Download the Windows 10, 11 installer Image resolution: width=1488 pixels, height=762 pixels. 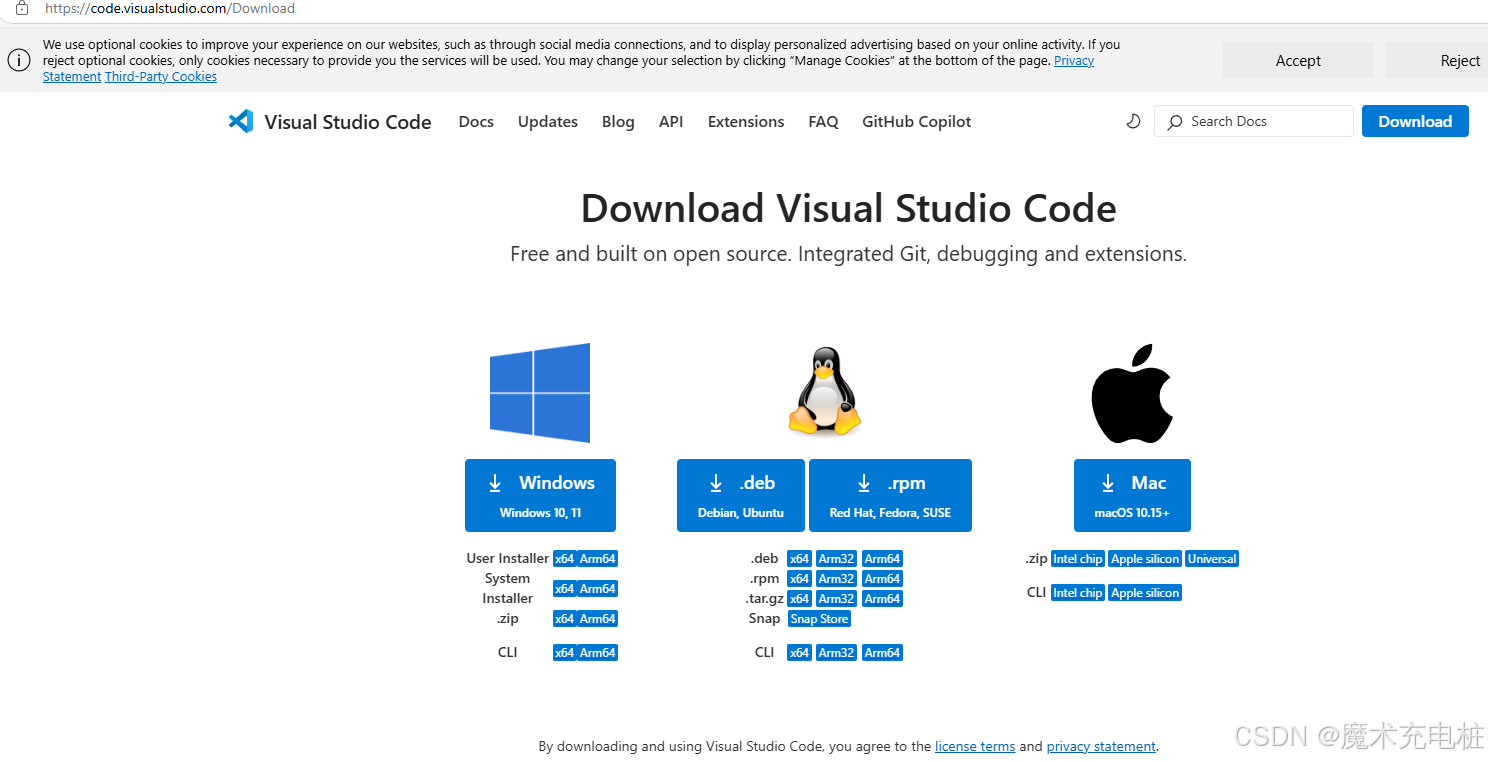[x=540, y=495]
